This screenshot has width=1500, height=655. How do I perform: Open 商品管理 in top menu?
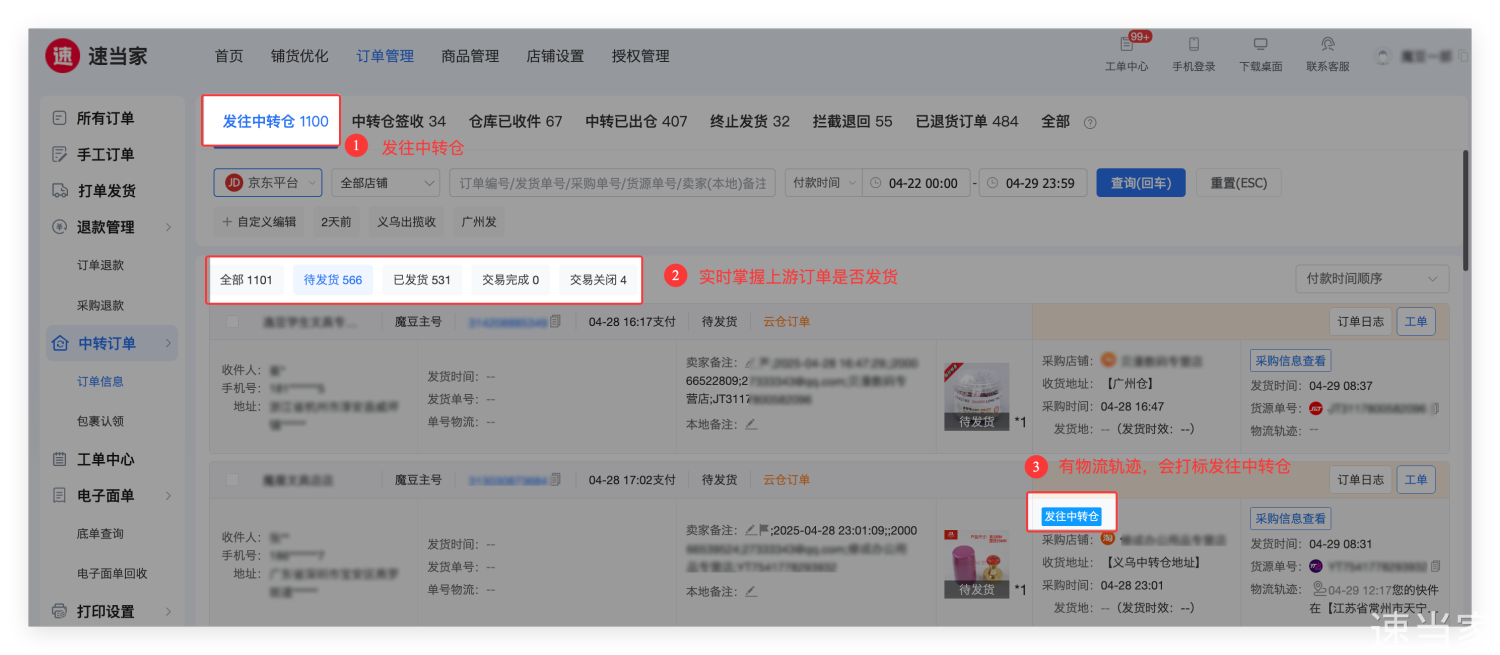coord(470,56)
